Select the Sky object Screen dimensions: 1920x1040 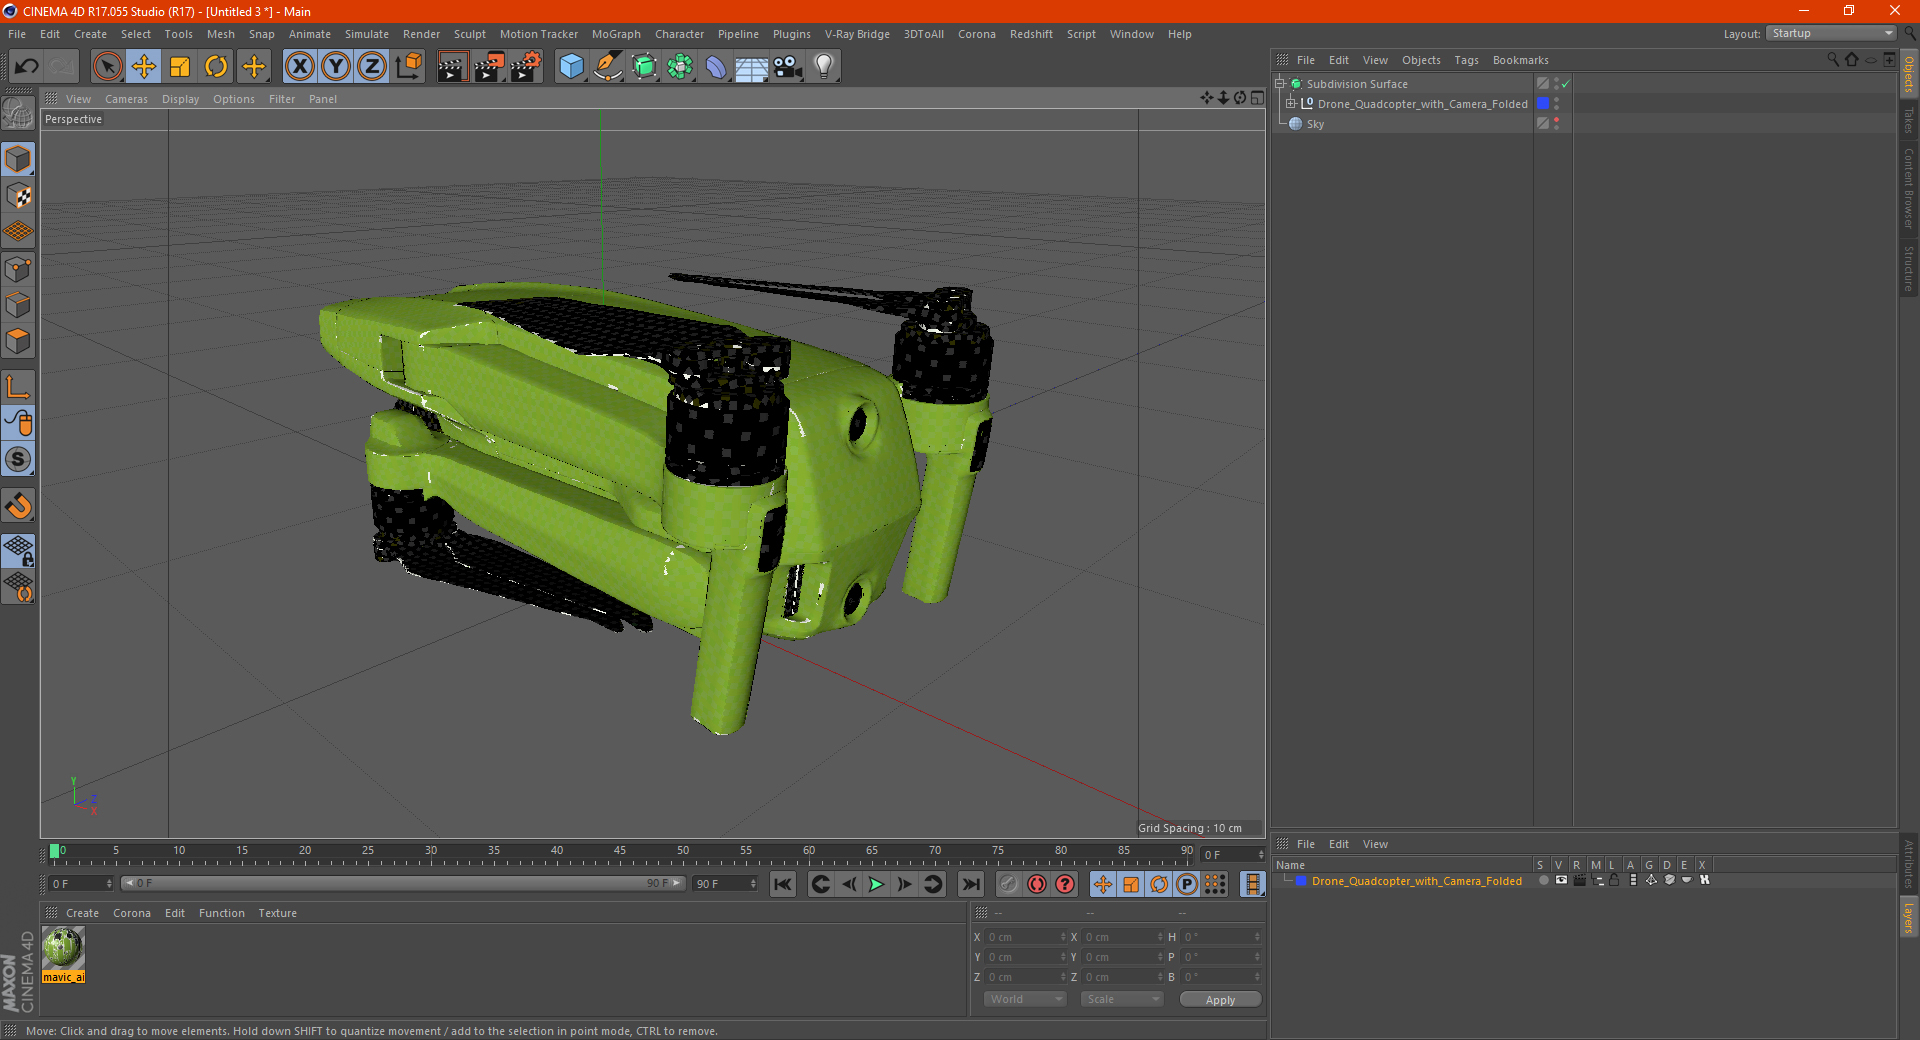[1315, 124]
